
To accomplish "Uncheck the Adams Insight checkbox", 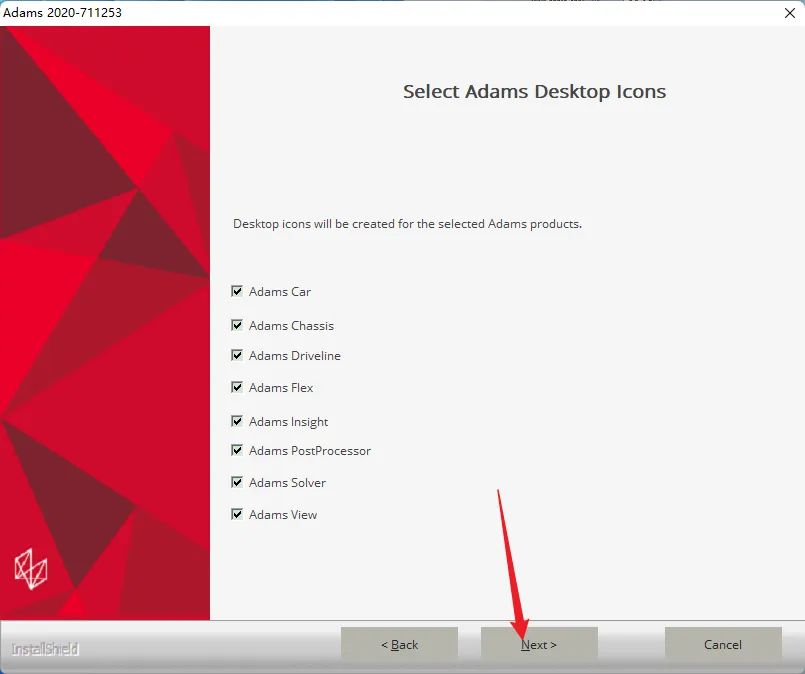I will click(237, 421).
